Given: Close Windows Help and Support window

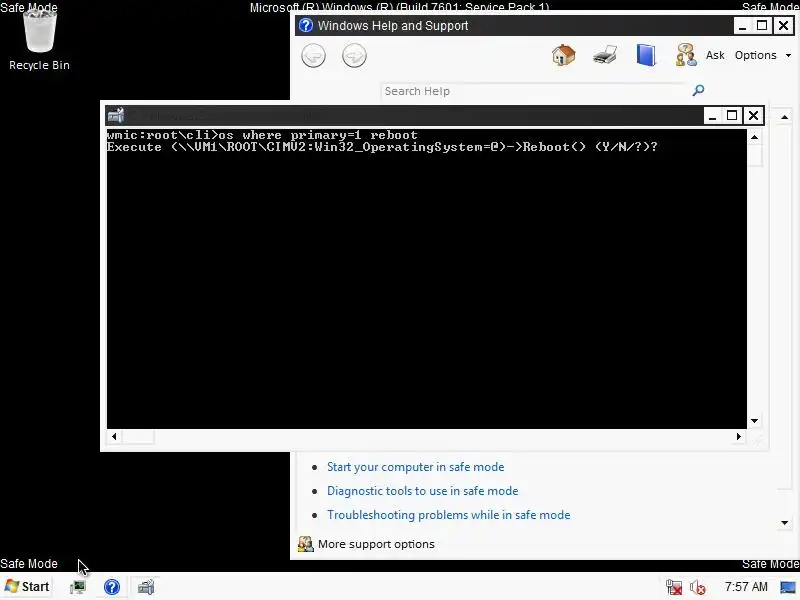Looking at the screenshot, I should pos(783,26).
